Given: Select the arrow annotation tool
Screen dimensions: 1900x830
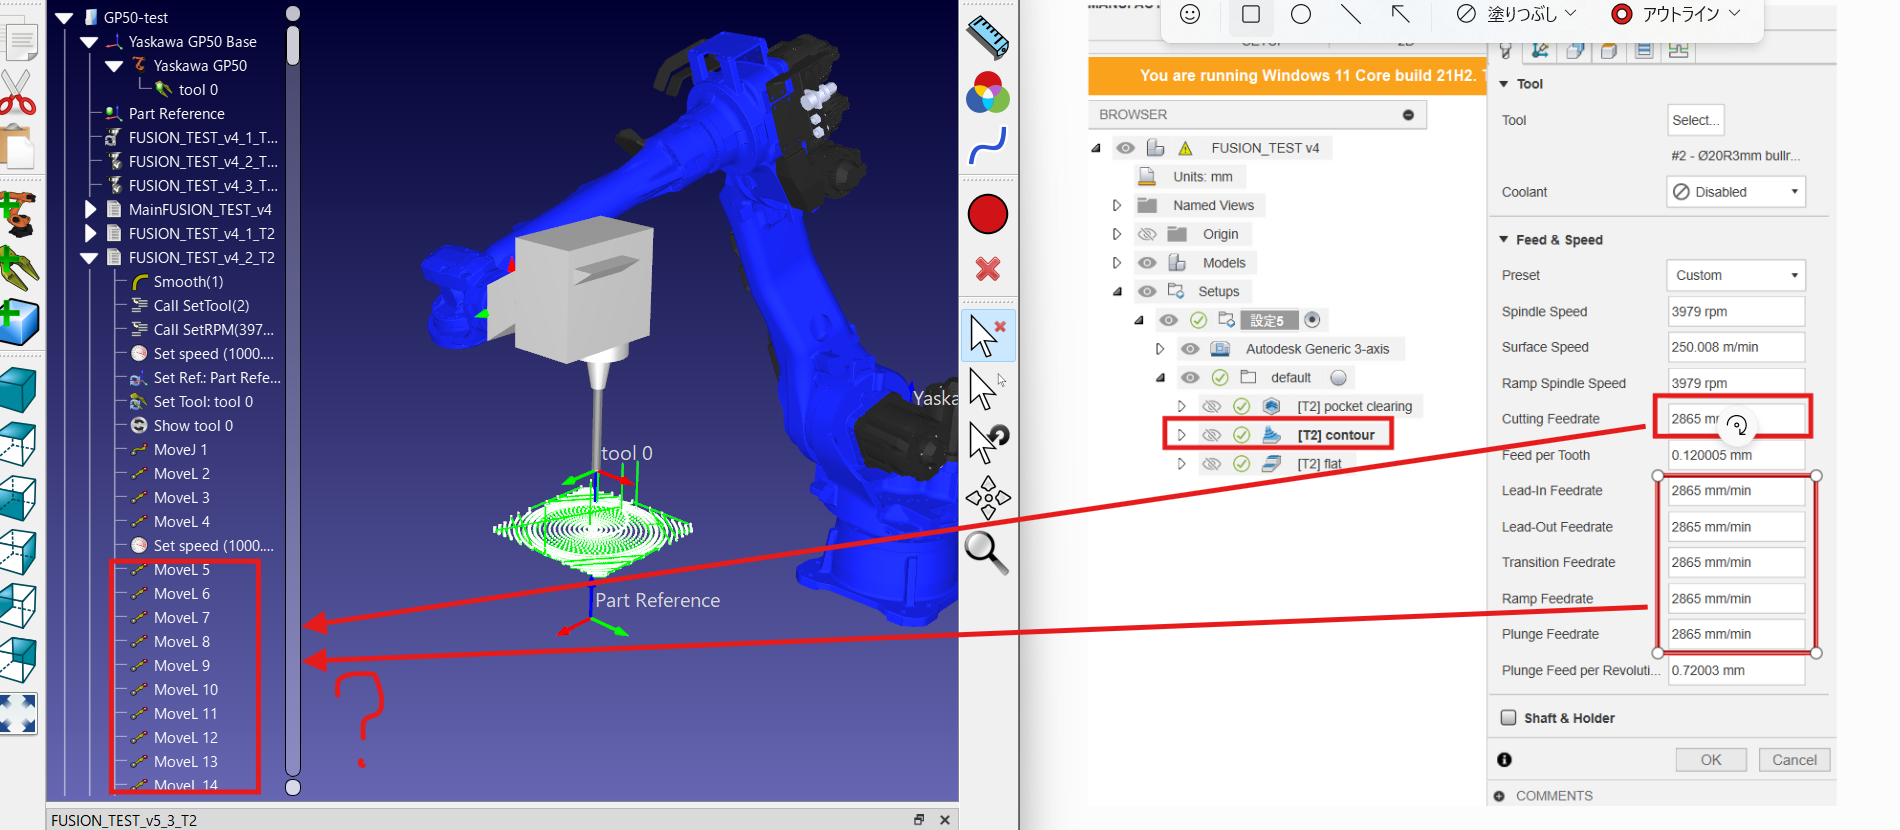Looking at the screenshot, I should click(x=1400, y=14).
